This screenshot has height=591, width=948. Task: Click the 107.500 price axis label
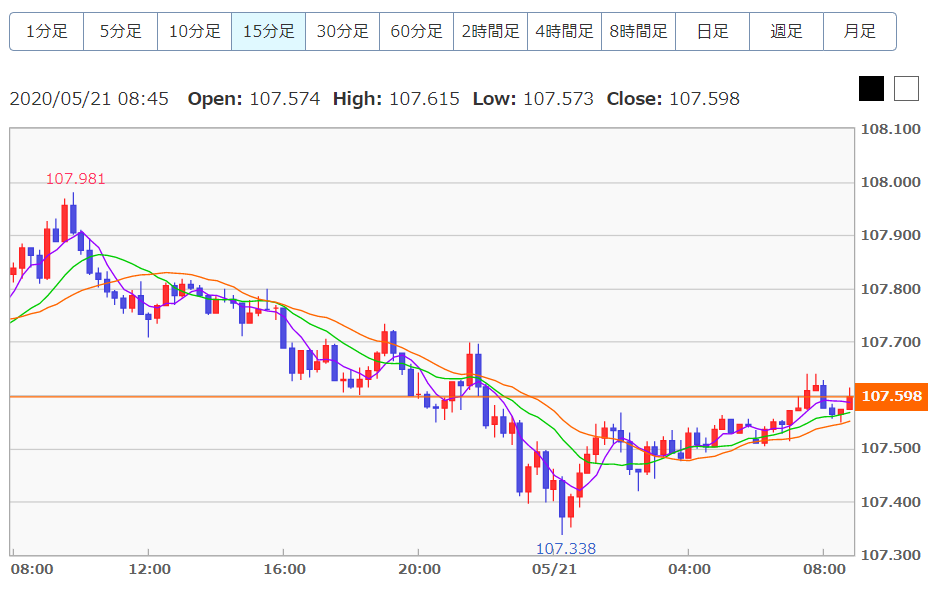pyautogui.click(x=891, y=448)
